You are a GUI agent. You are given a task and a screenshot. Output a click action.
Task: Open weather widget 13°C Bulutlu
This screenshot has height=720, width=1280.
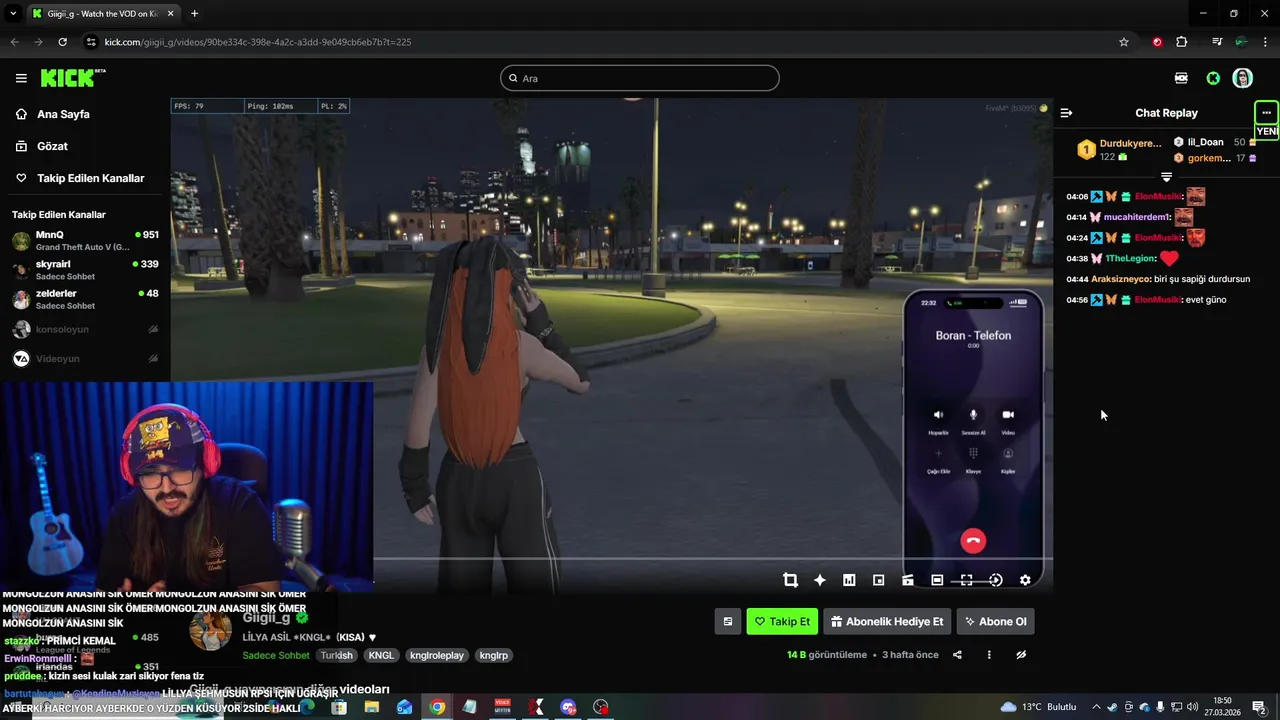pyautogui.click(x=1039, y=707)
